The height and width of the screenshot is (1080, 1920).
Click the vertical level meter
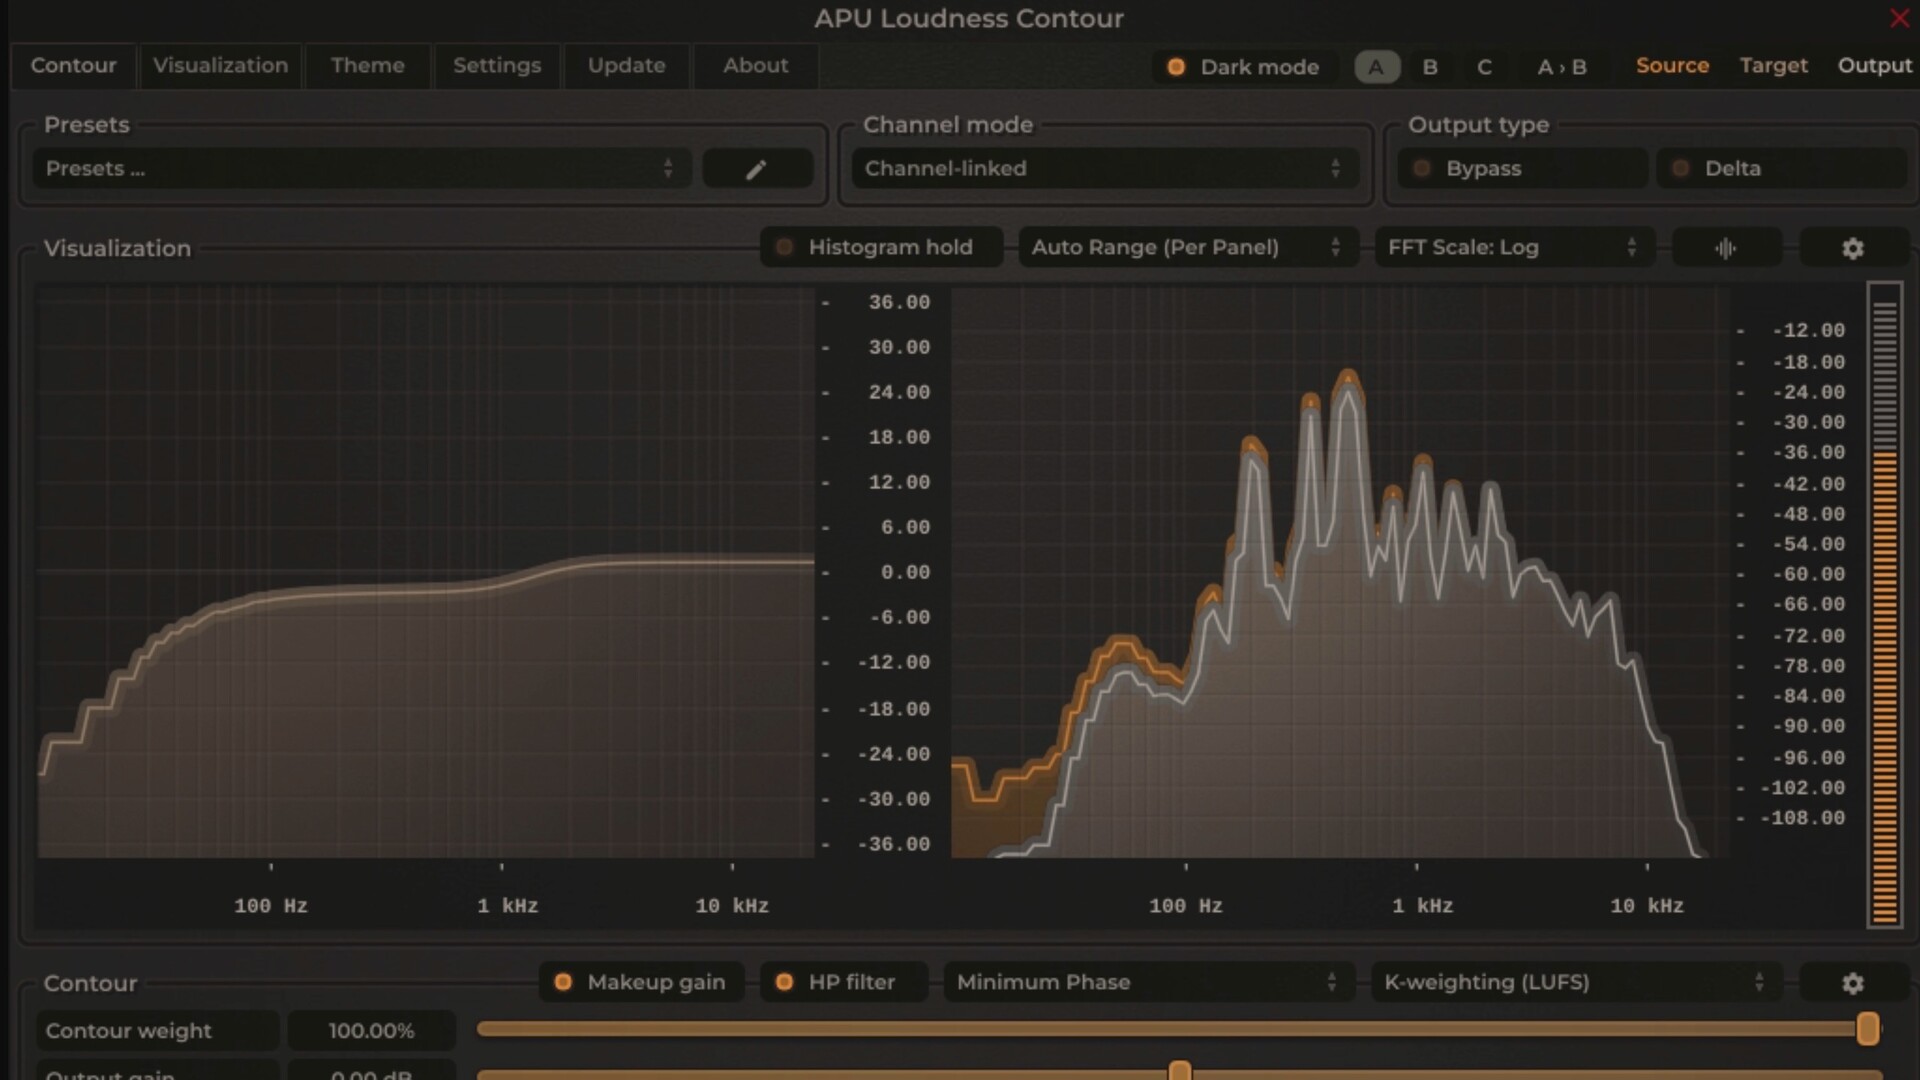coord(1885,605)
